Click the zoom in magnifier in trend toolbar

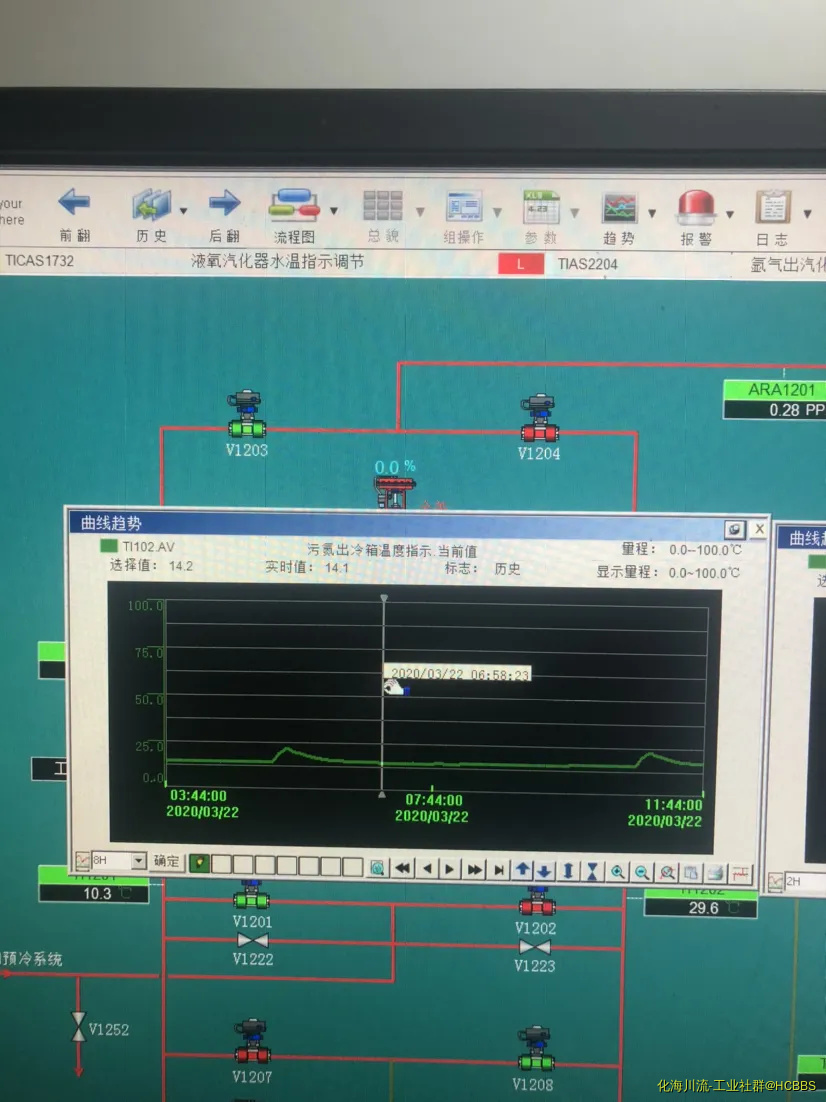pyautogui.click(x=618, y=870)
